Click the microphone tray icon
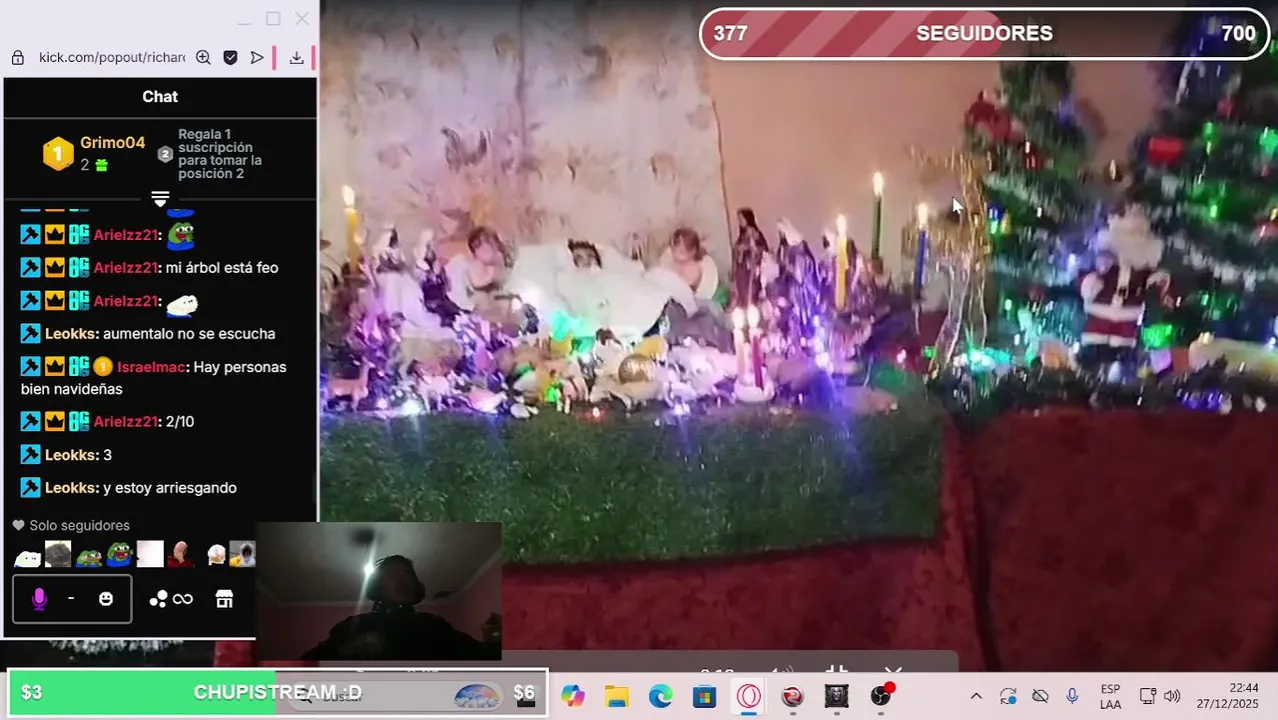This screenshot has height=720, width=1278. [1072, 696]
